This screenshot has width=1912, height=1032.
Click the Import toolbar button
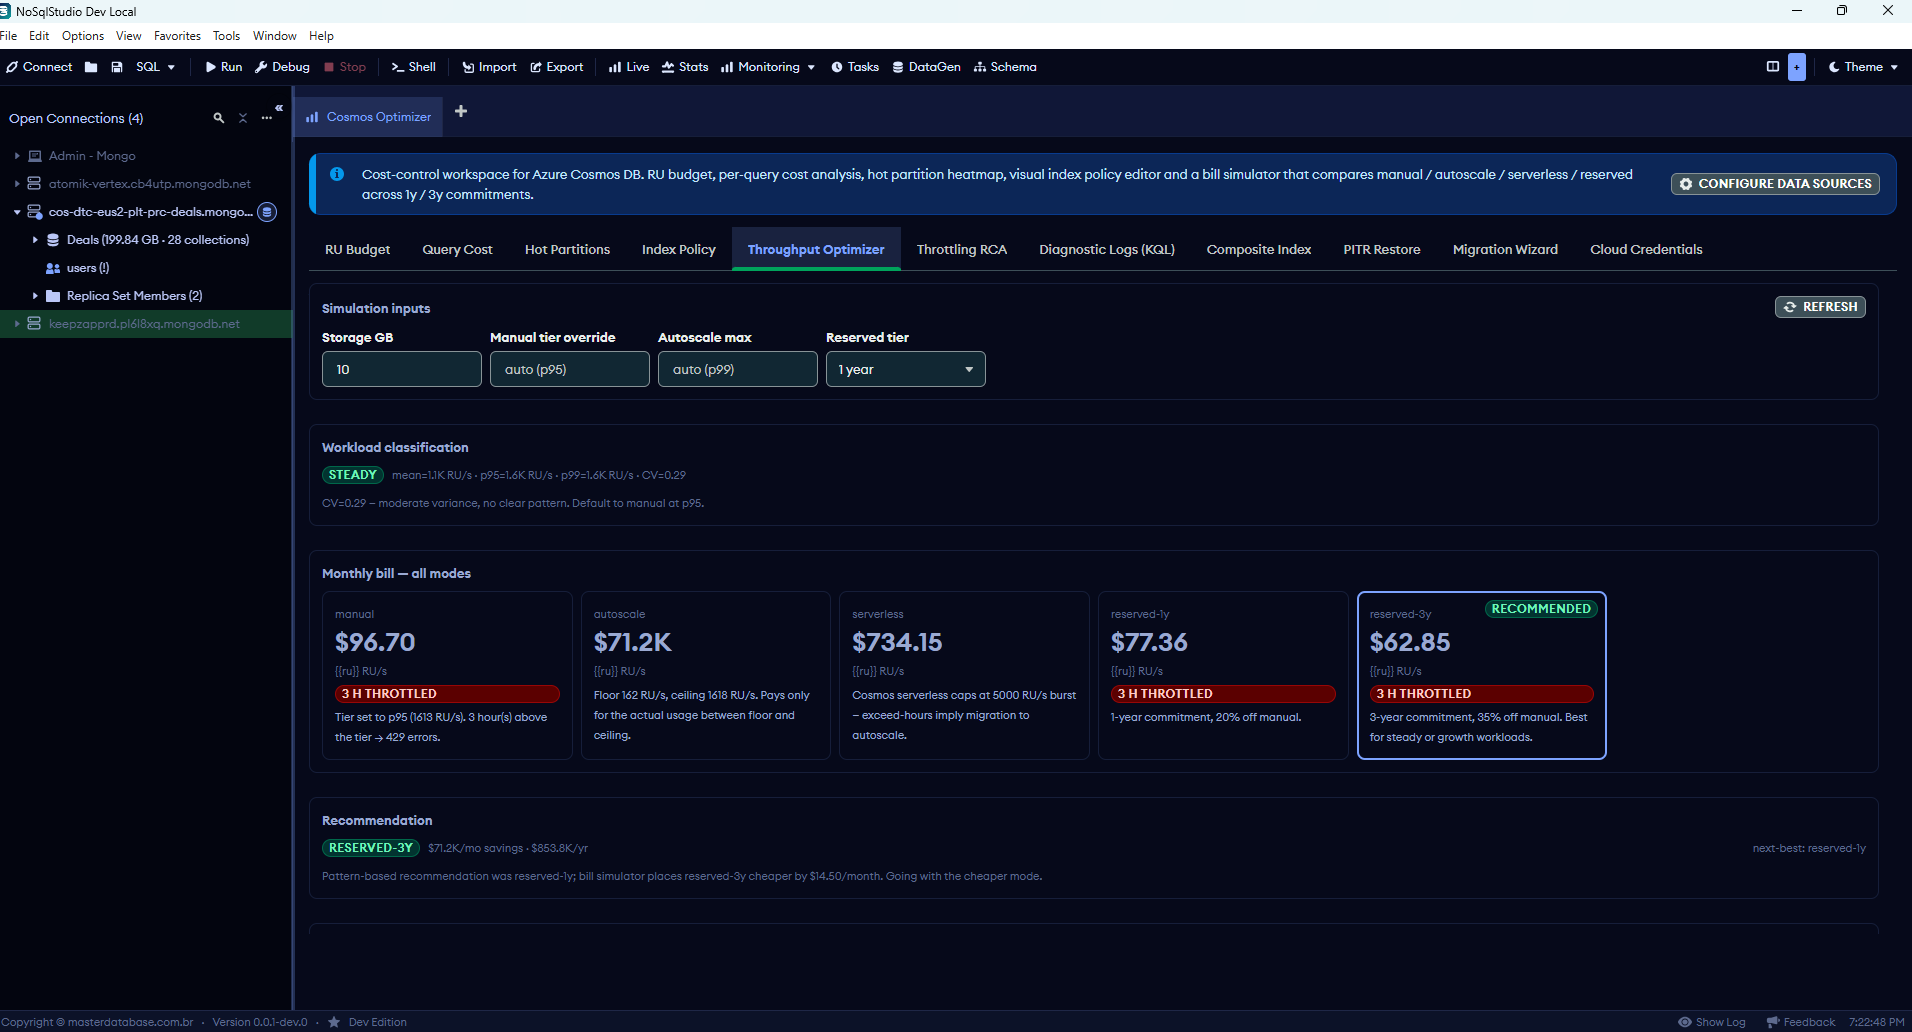(489, 67)
